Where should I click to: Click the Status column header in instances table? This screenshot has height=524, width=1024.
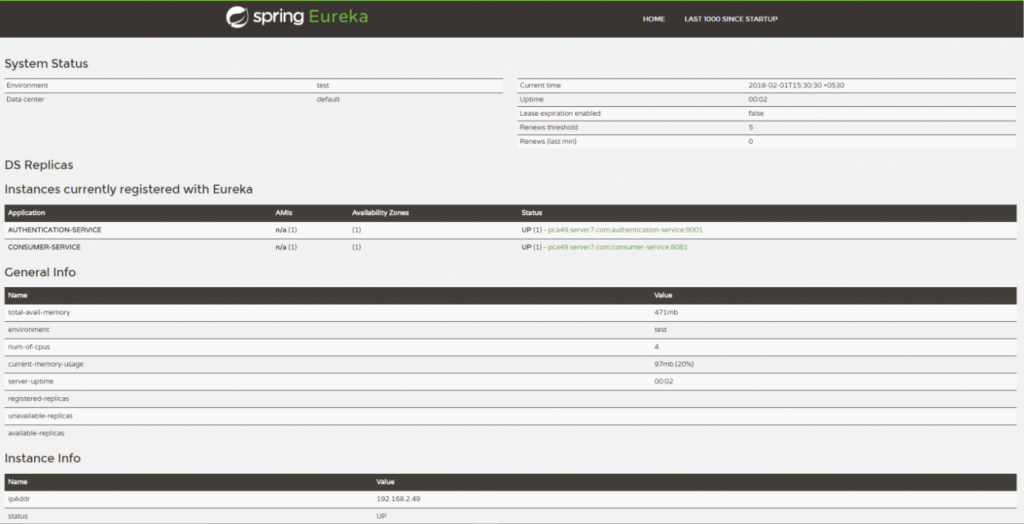[x=532, y=213]
